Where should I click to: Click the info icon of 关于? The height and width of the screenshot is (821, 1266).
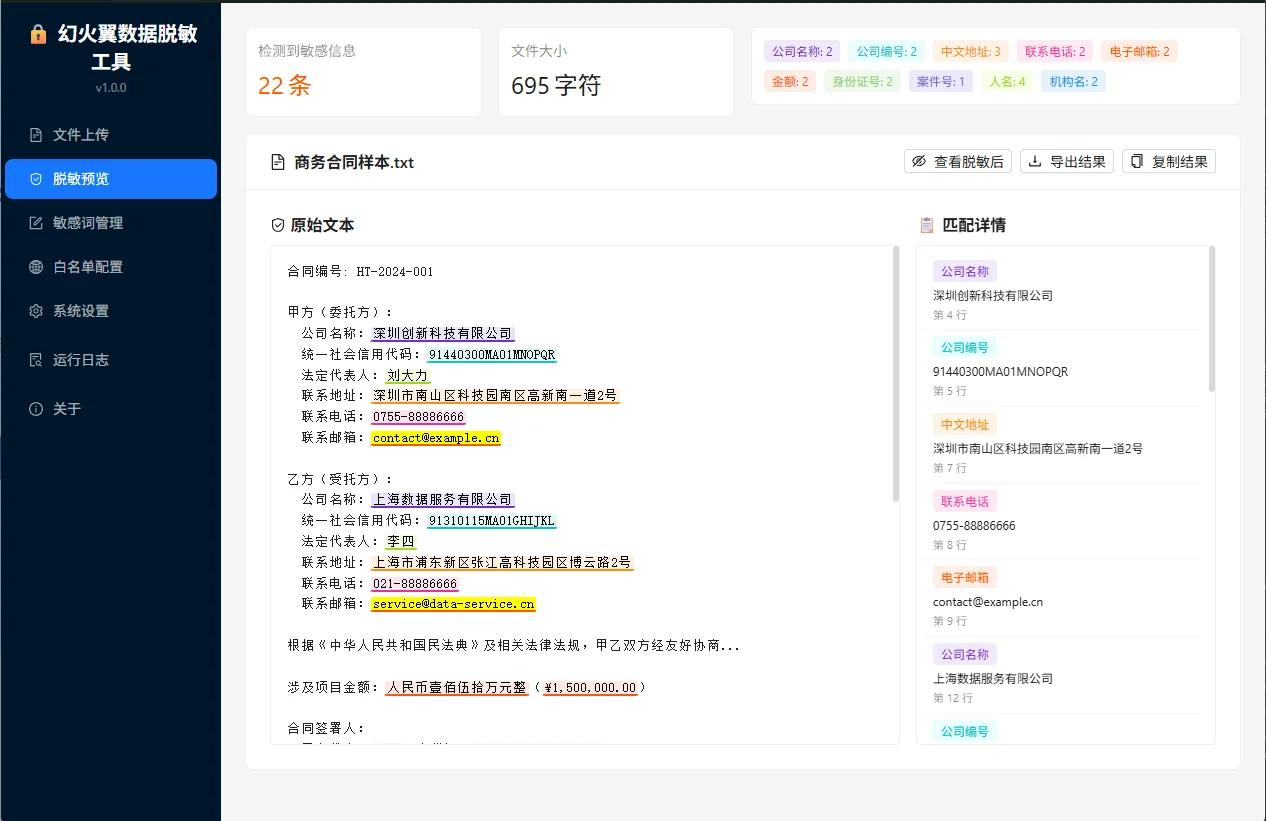(36, 409)
